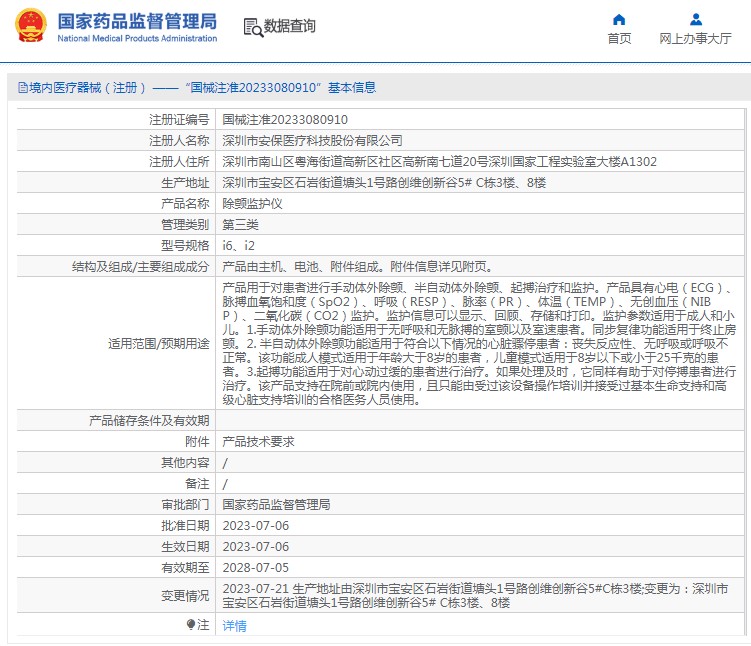
Task: Click the 境内医疗器械（注册） breadcrumb title
Action: pos(88,88)
